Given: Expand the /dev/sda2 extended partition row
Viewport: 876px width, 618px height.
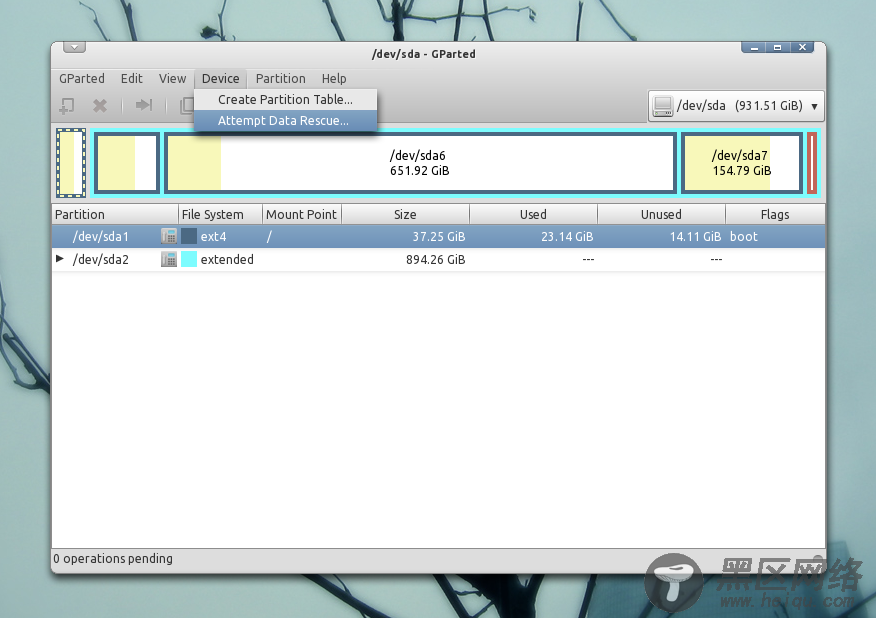Looking at the screenshot, I should [60, 259].
